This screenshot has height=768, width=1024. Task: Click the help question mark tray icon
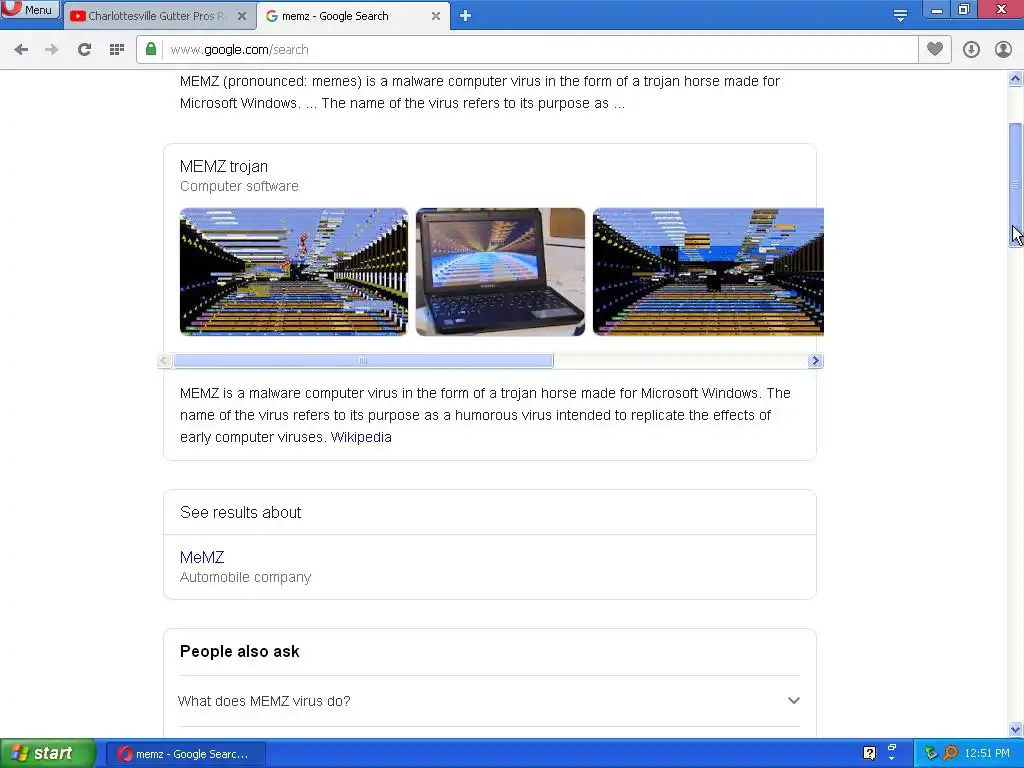(869, 753)
